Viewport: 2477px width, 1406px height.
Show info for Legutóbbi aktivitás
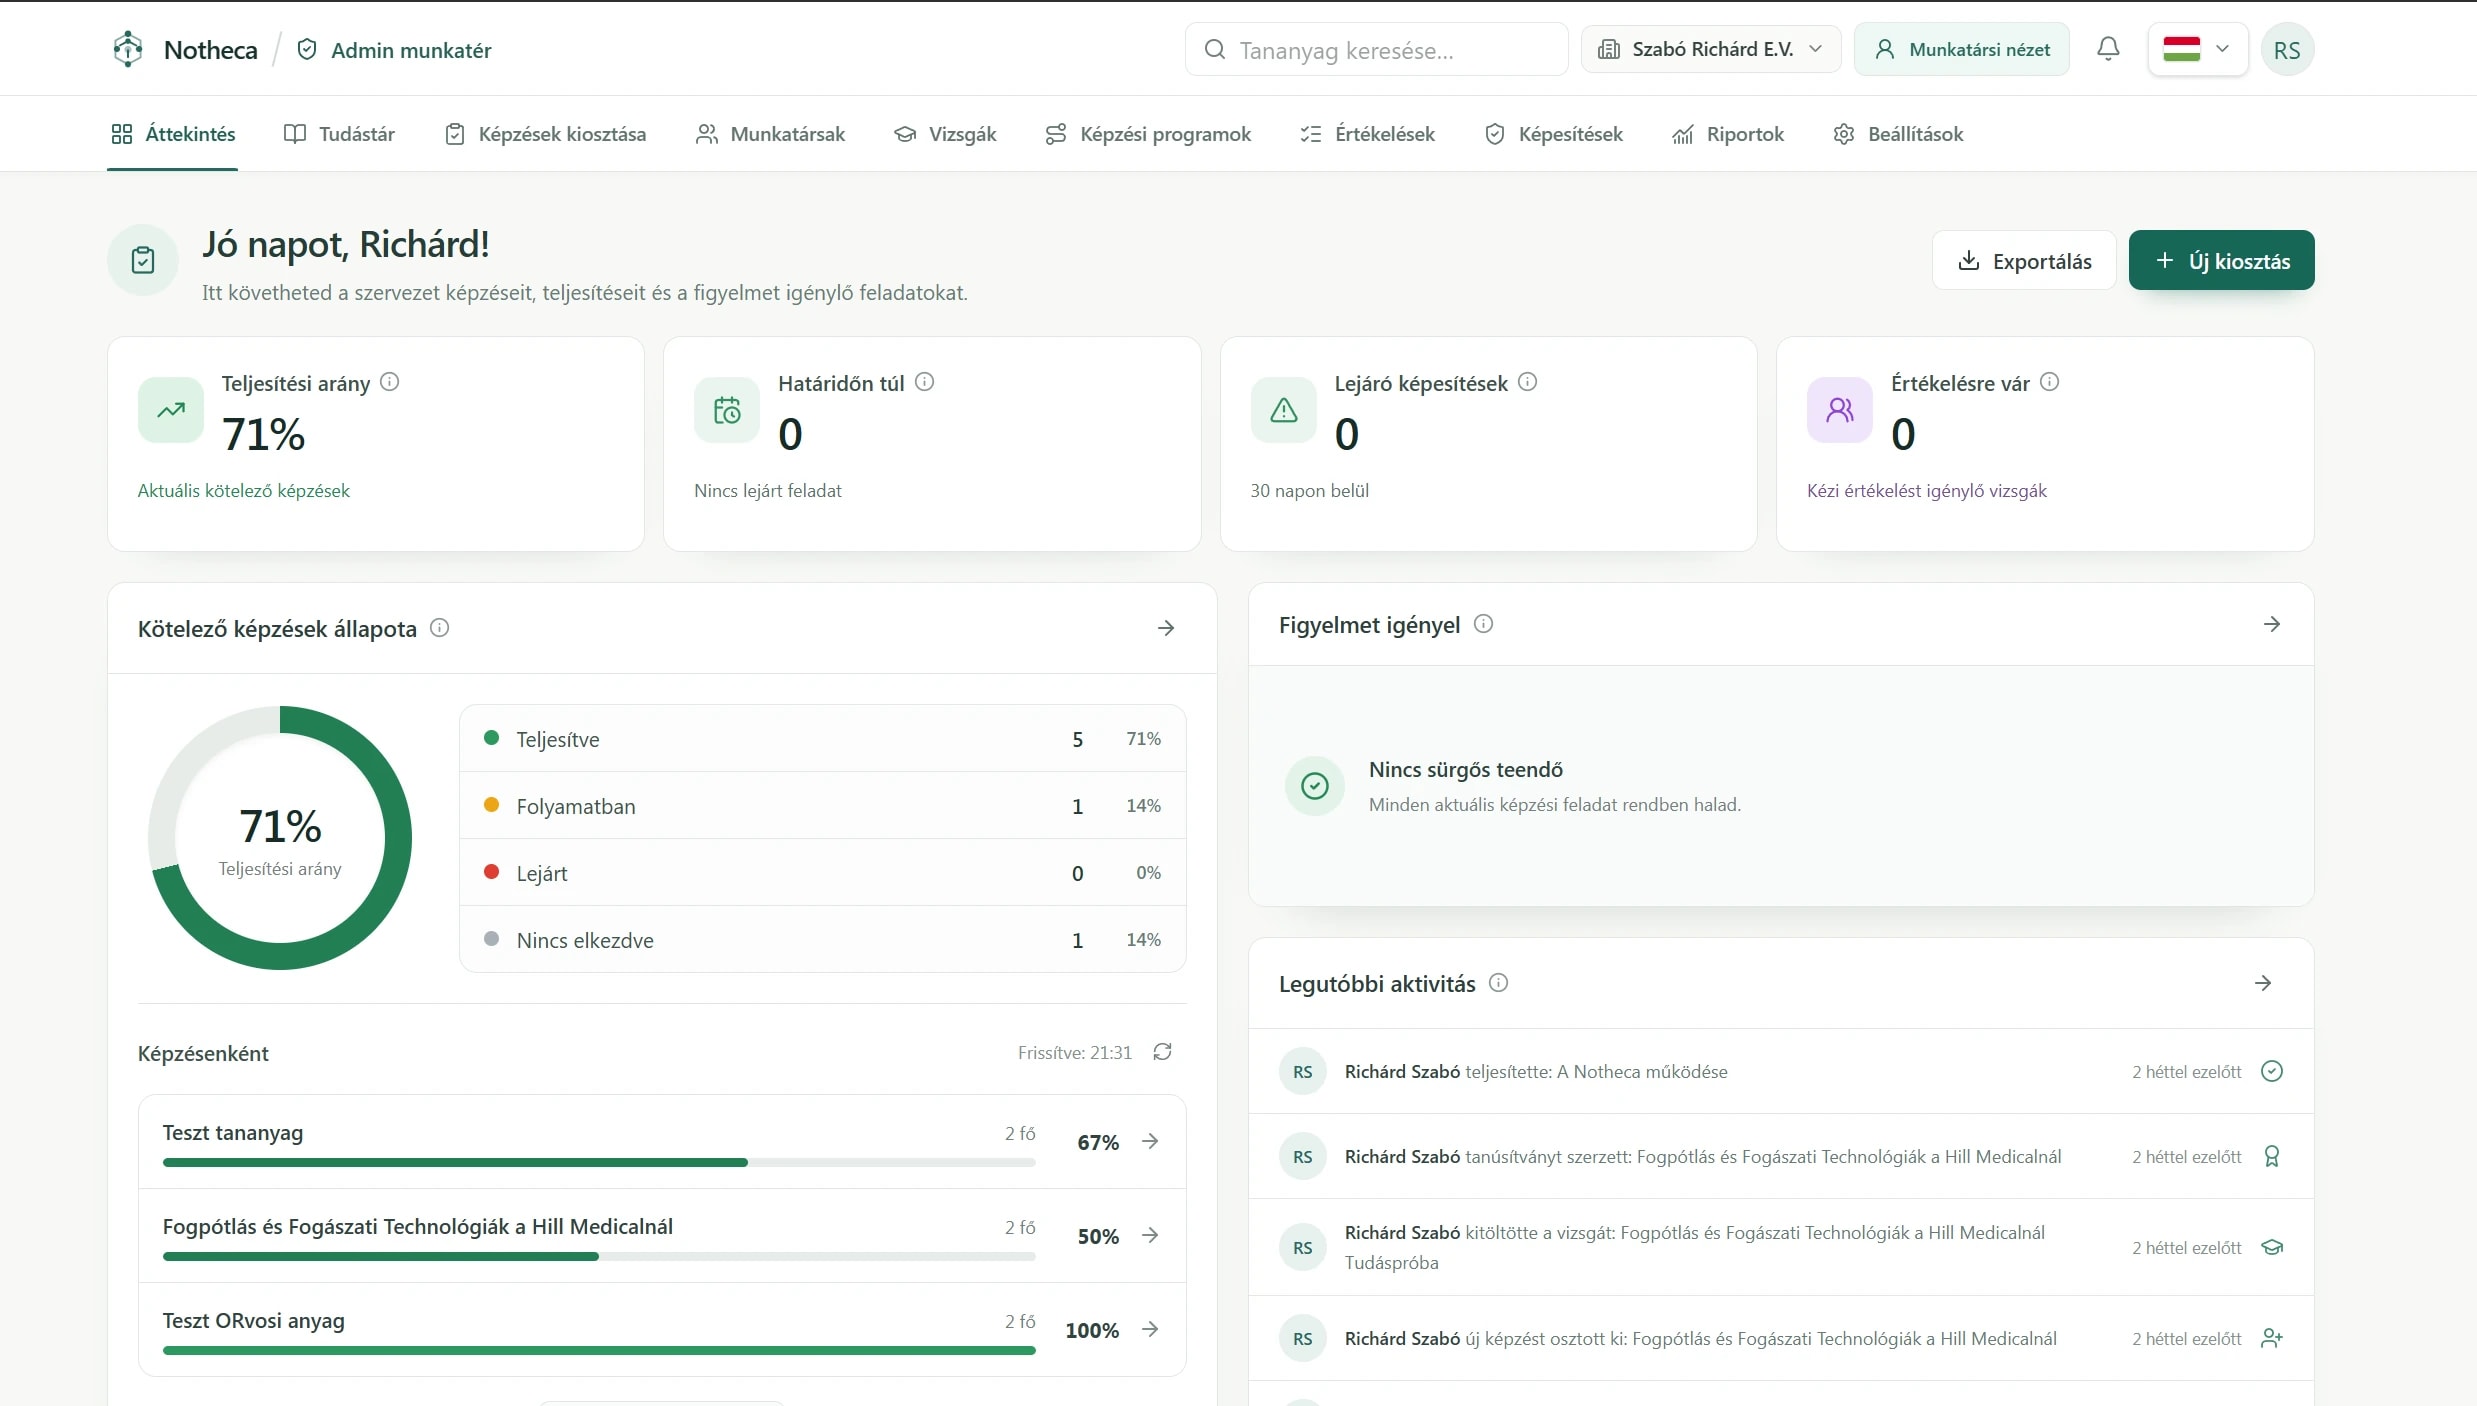[x=1499, y=983]
